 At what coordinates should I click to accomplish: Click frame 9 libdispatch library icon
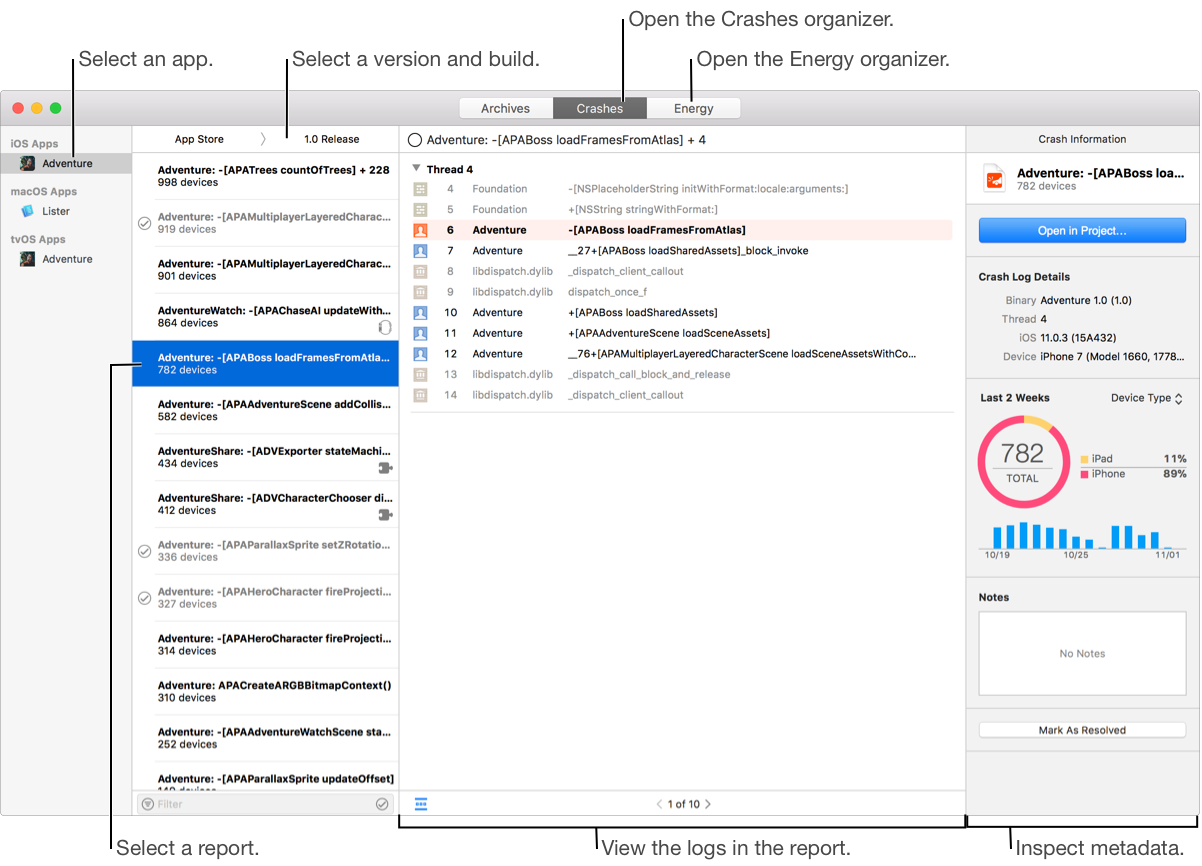coord(421,292)
